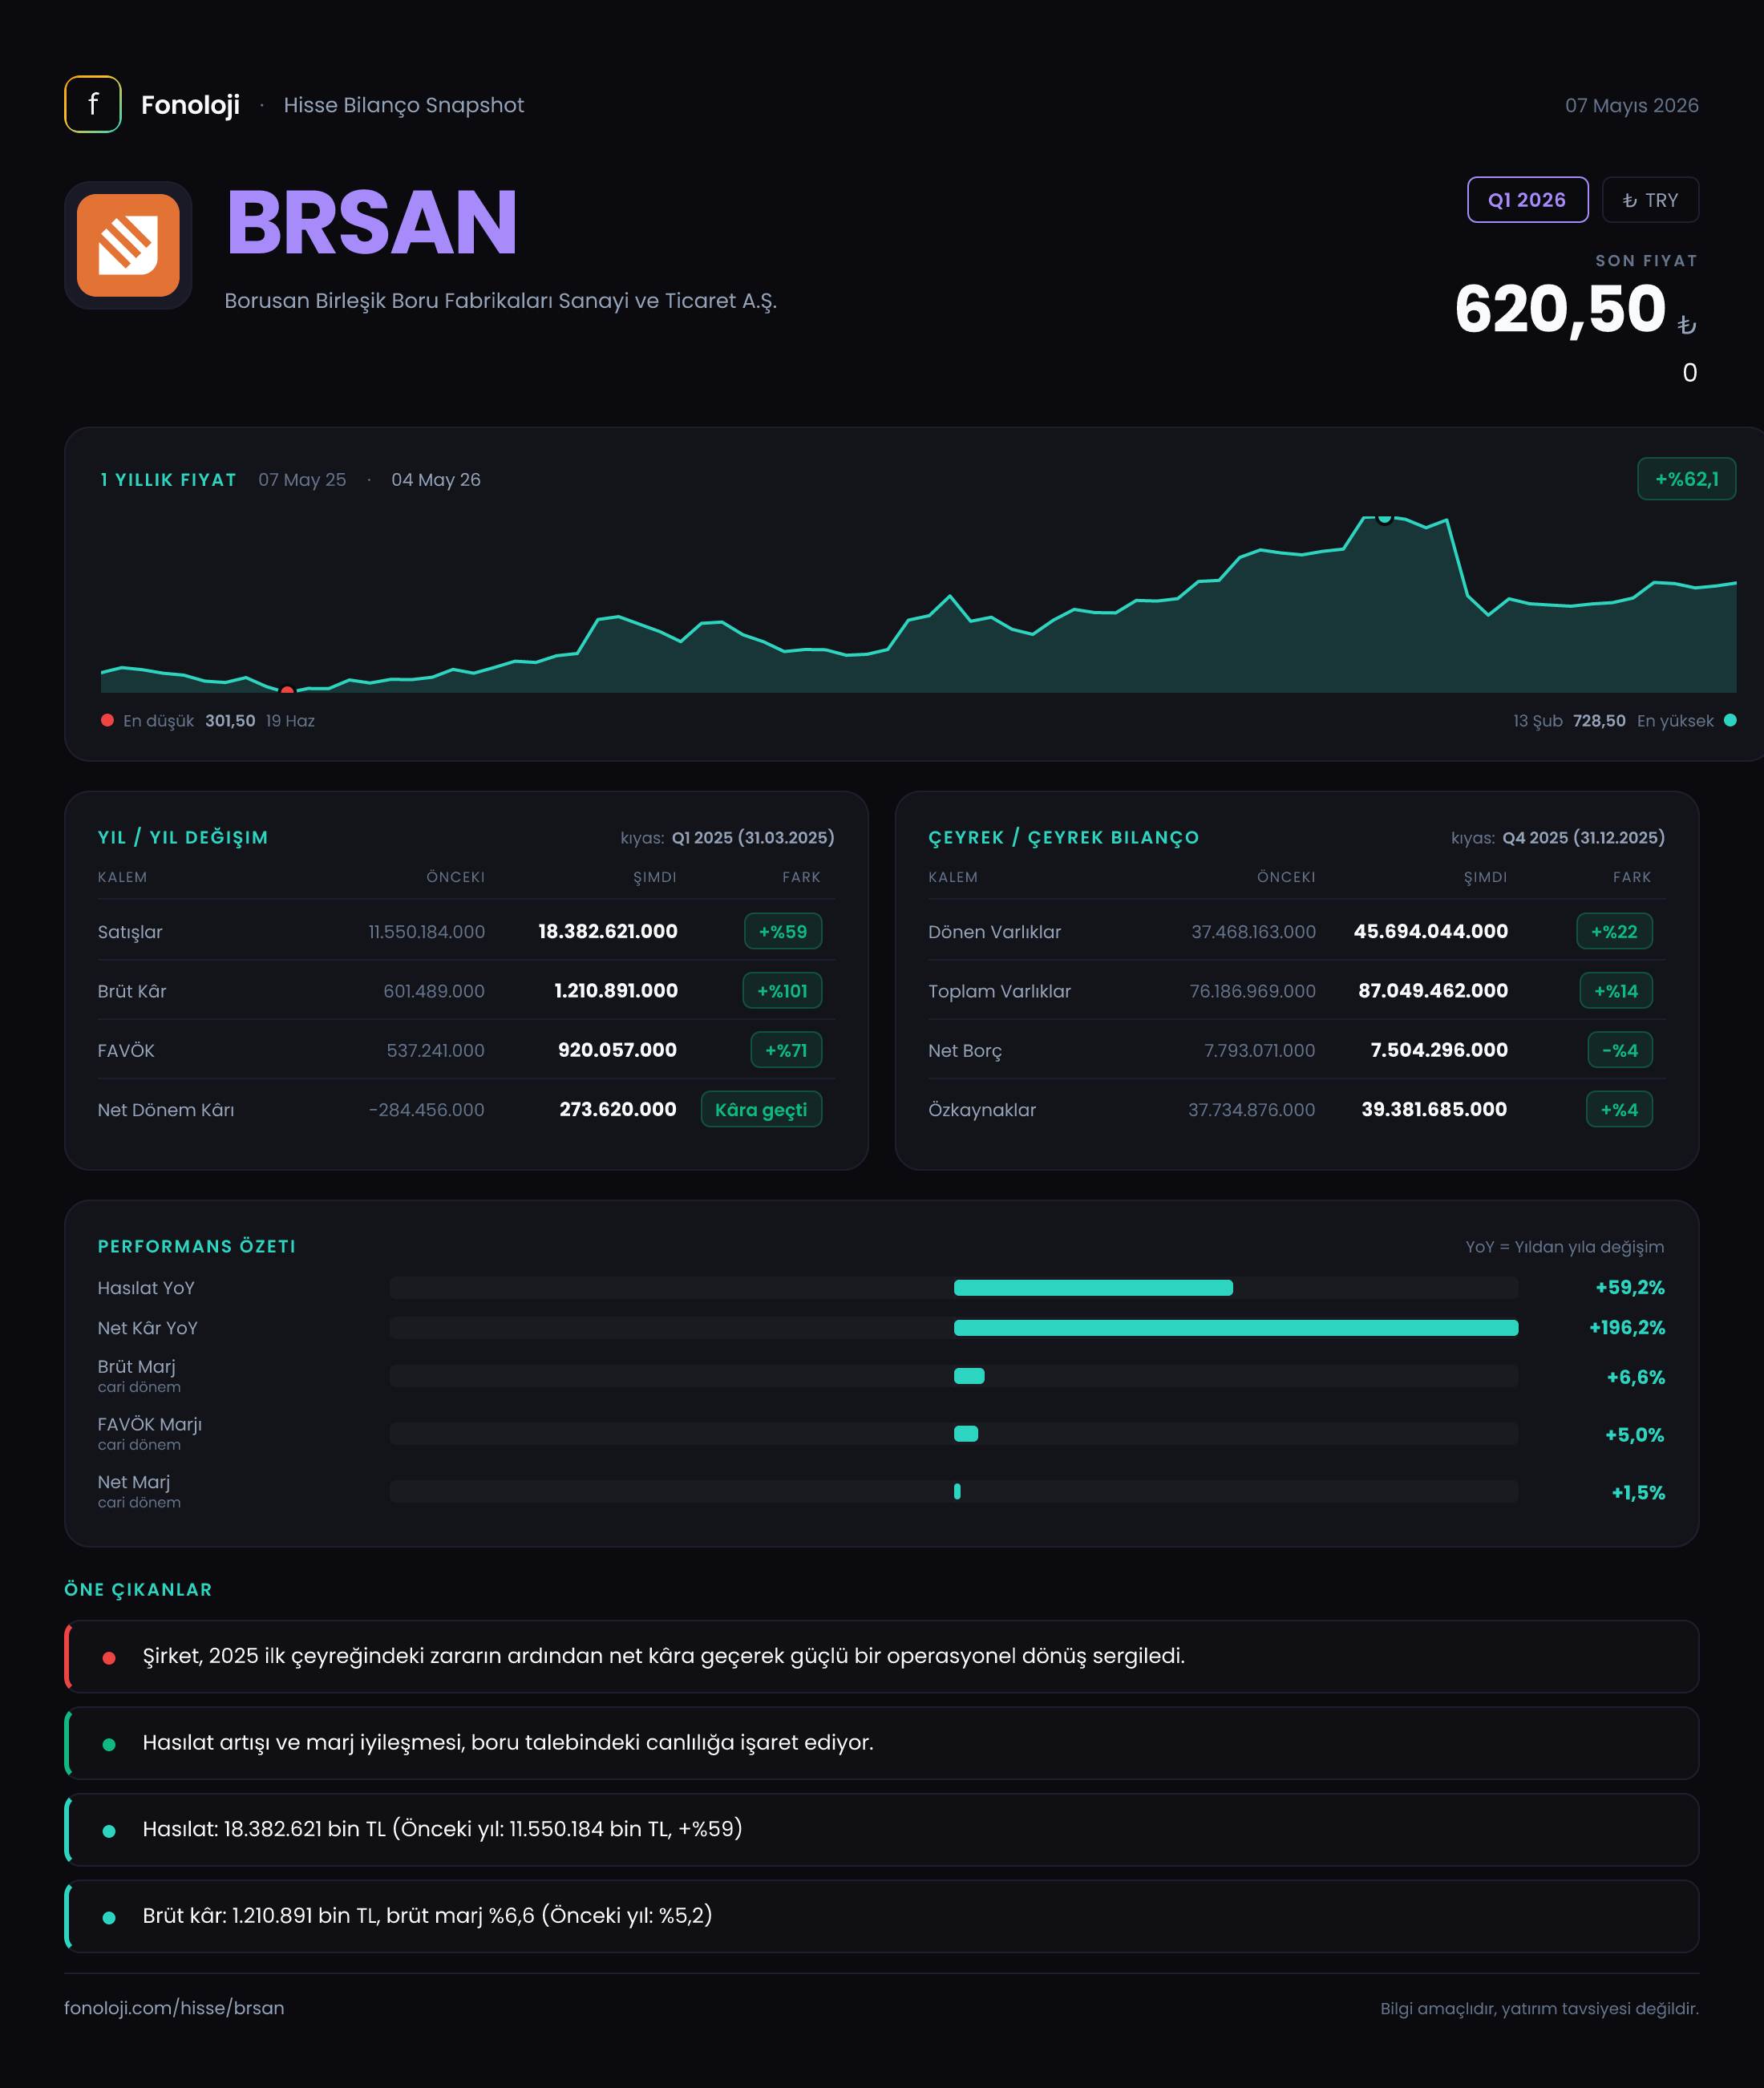The image size is (1764, 2088).
Task: Click the +%22 badge for Dönen Varlıklar
Action: 1614,931
